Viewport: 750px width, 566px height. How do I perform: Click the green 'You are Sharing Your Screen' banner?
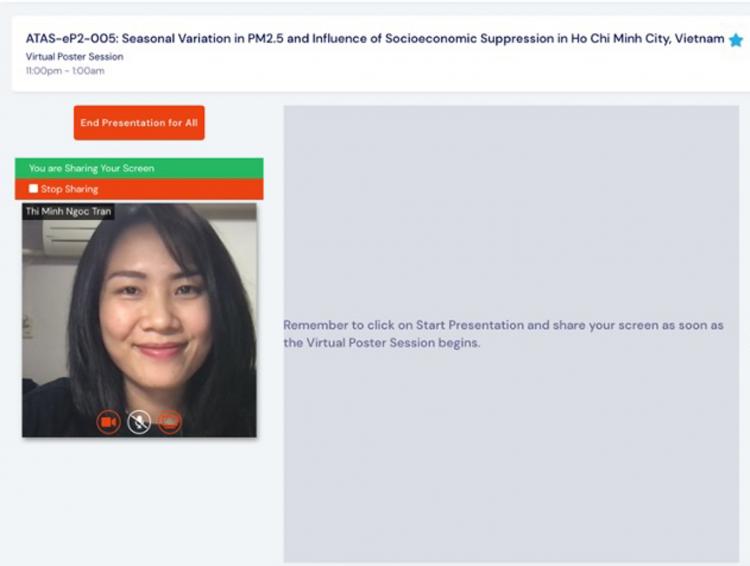tap(139, 168)
